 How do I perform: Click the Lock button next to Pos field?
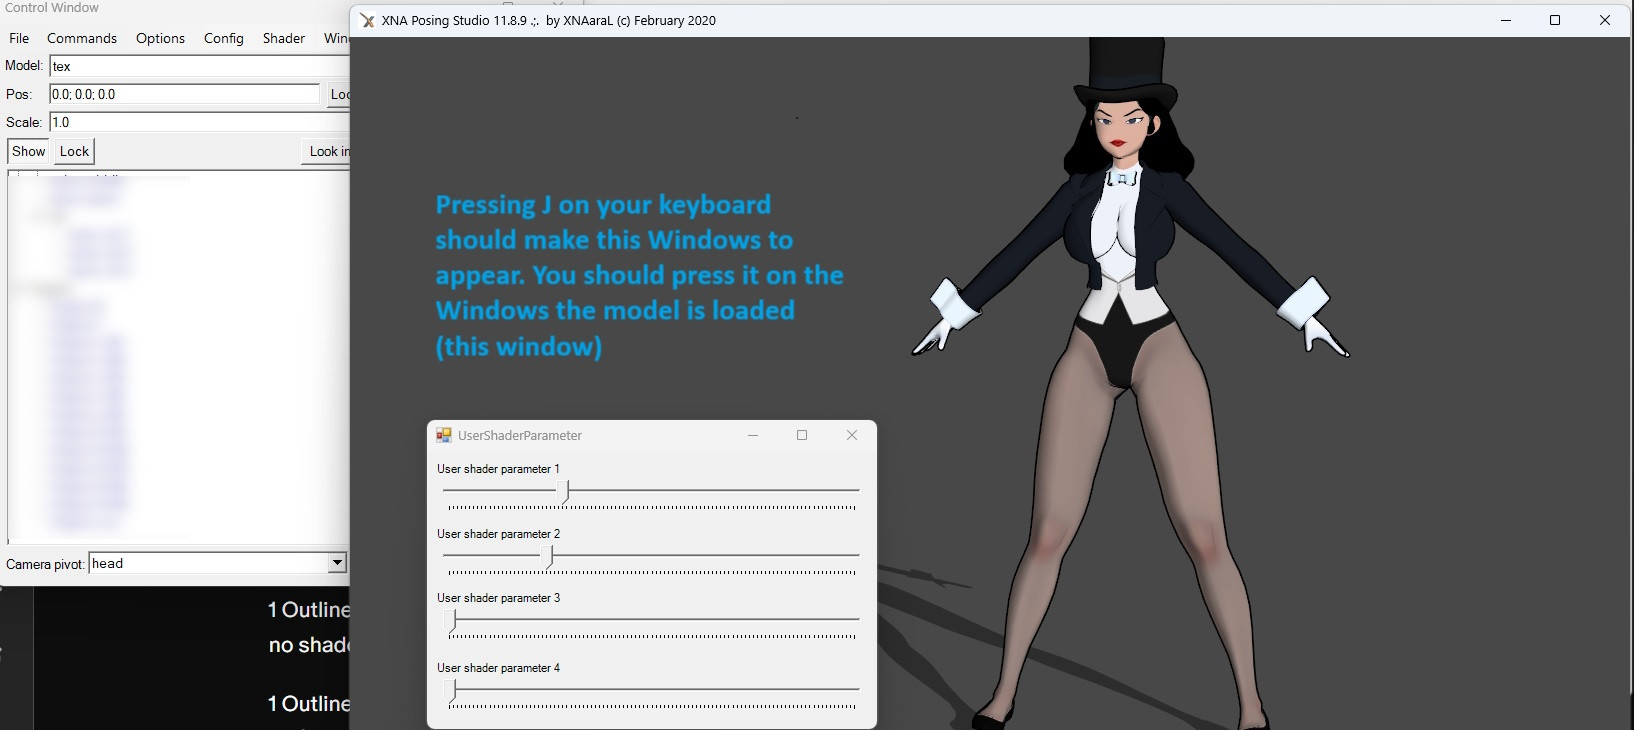(x=339, y=94)
